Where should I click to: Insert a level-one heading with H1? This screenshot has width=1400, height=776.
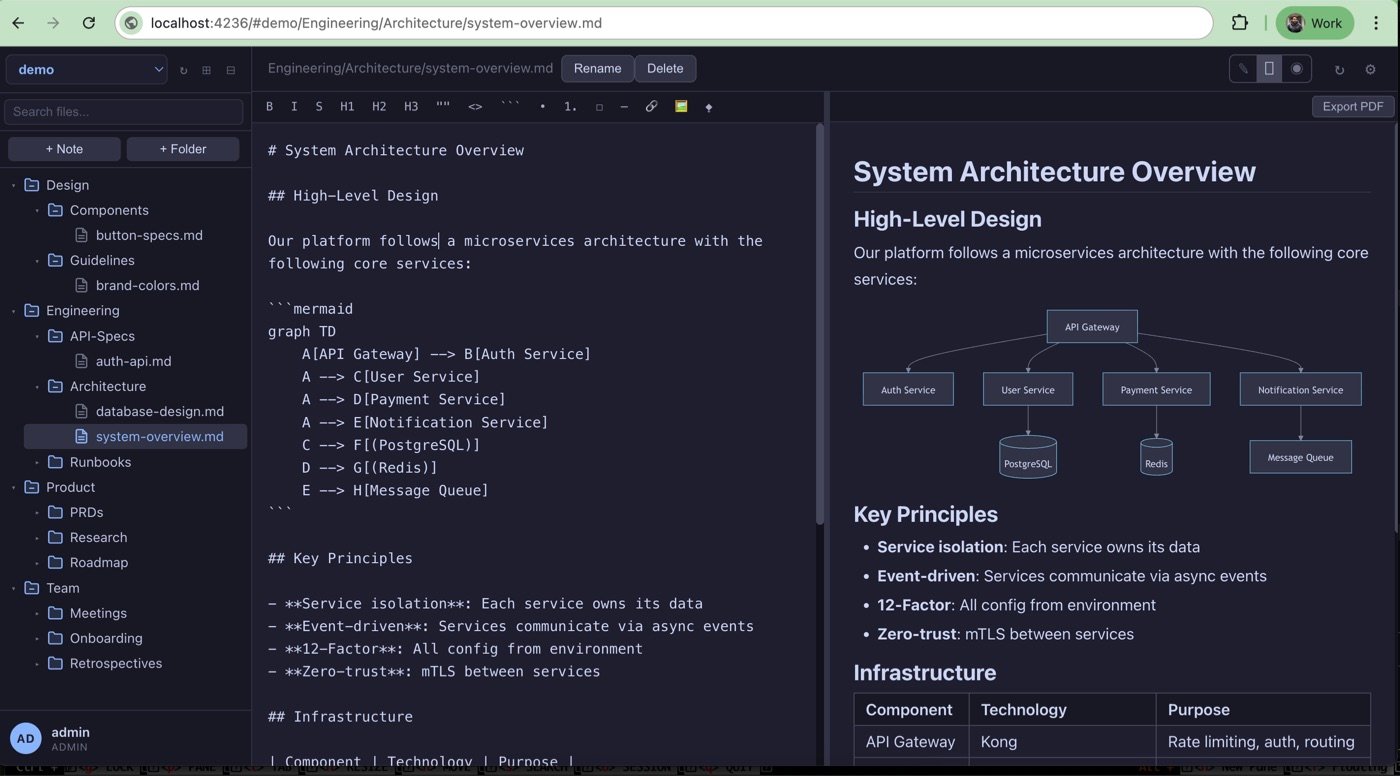347,106
